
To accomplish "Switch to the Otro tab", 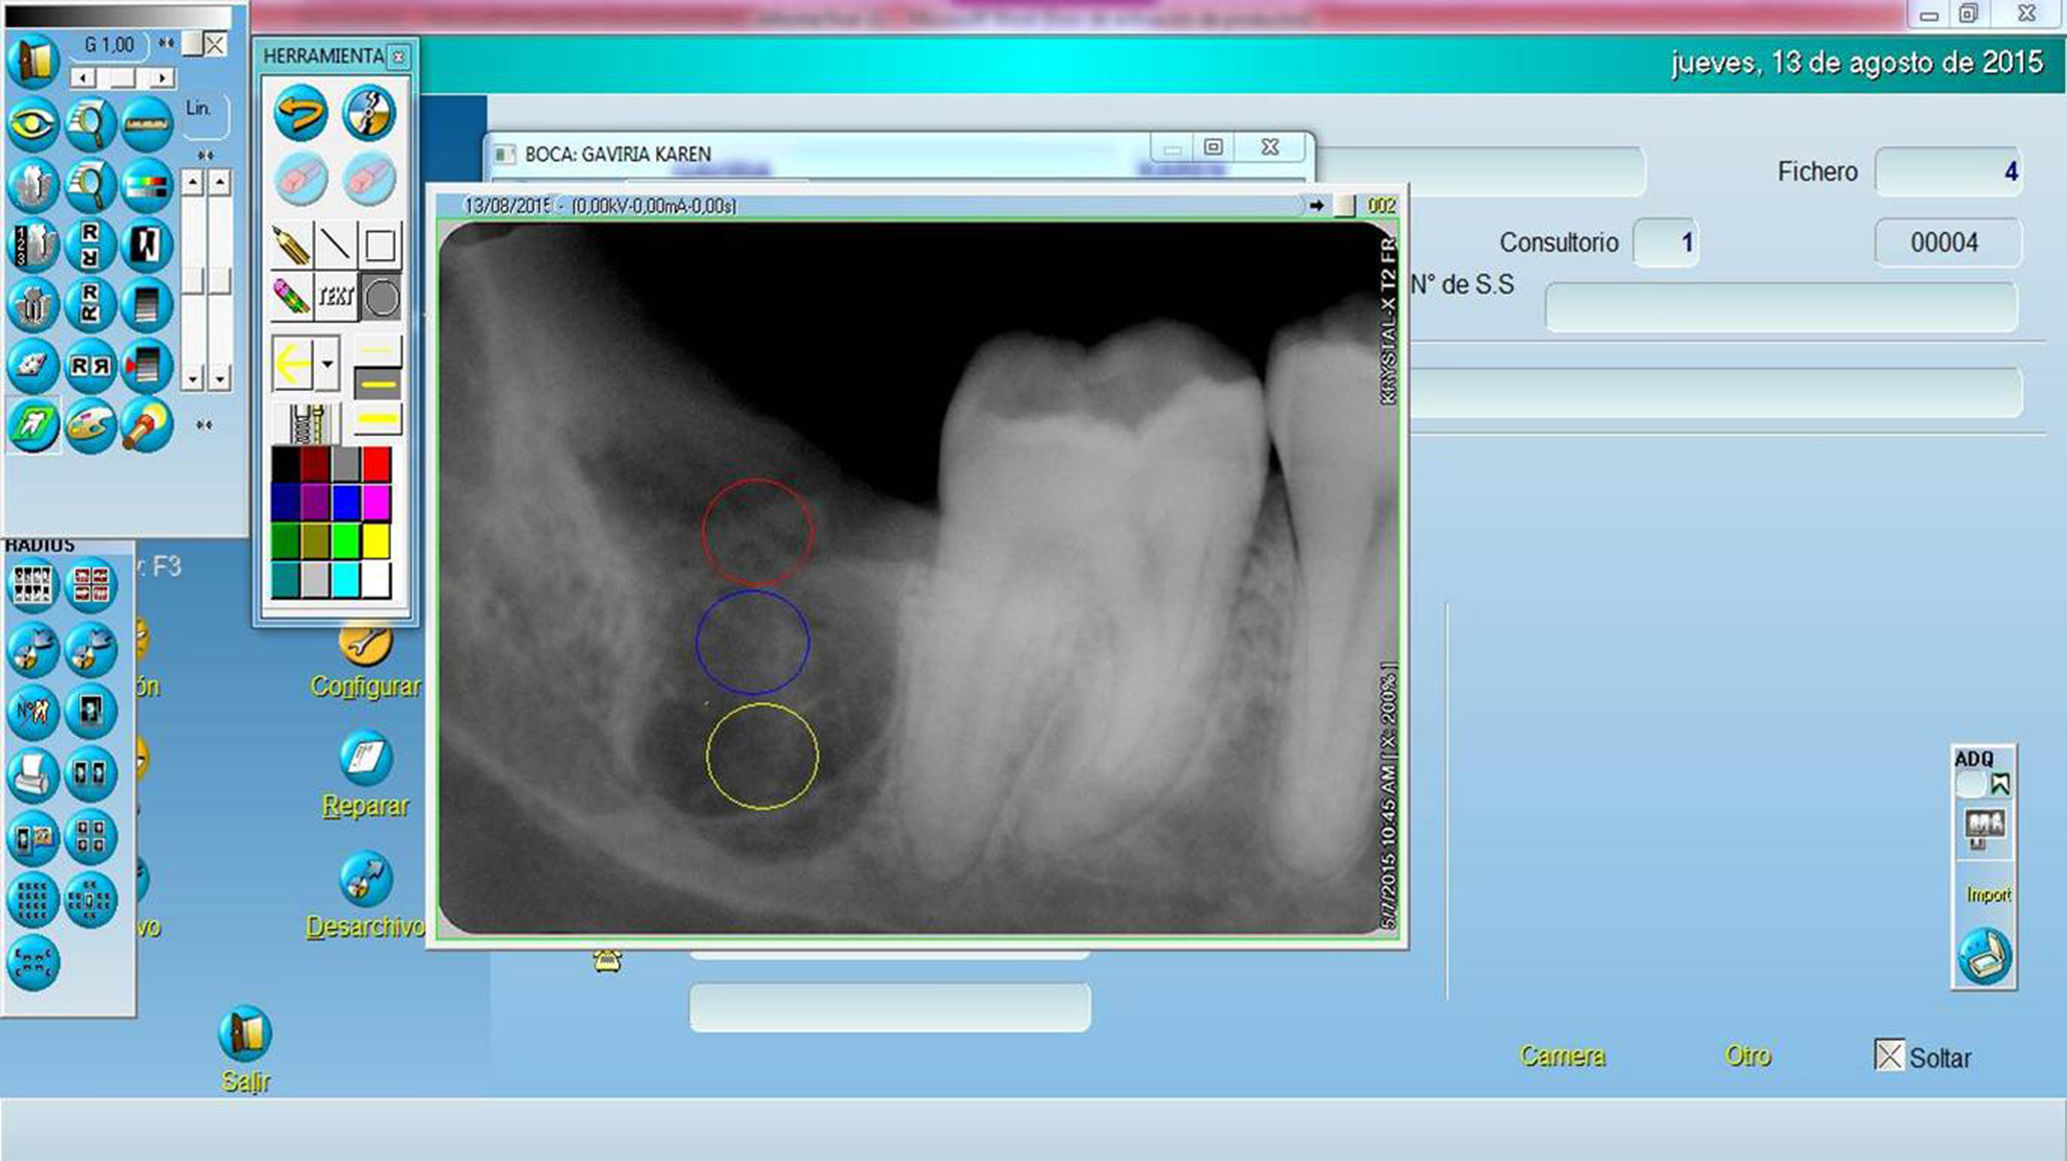I will pos(1747,1056).
